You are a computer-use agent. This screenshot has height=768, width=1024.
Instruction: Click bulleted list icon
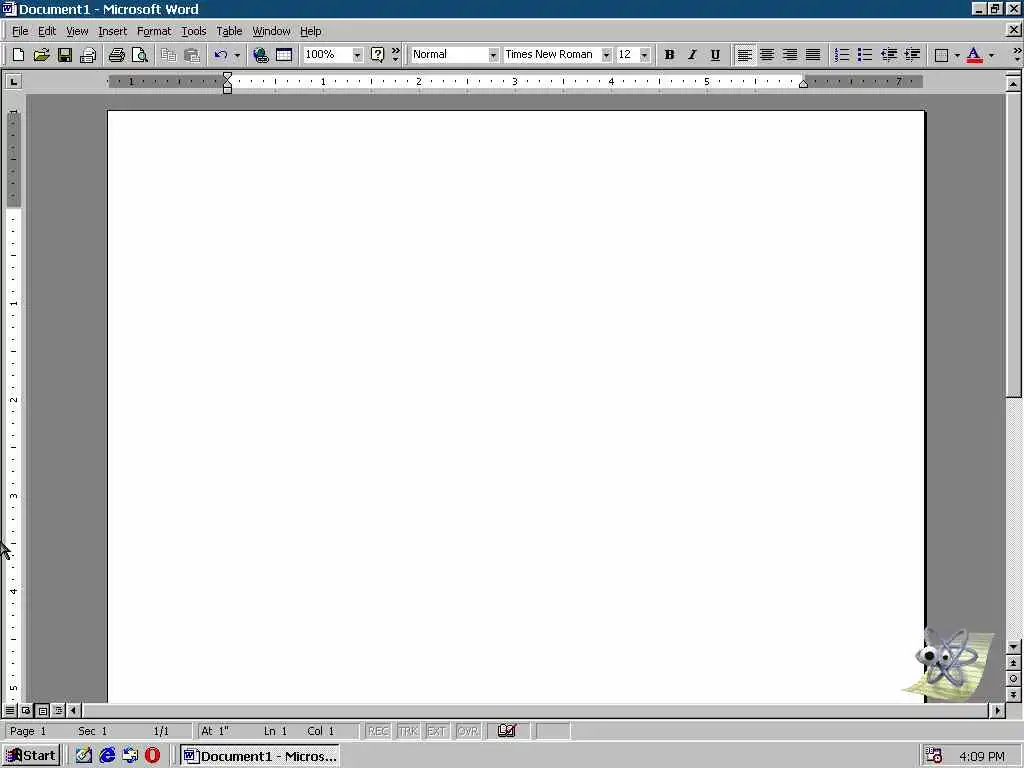click(x=865, y=55)
